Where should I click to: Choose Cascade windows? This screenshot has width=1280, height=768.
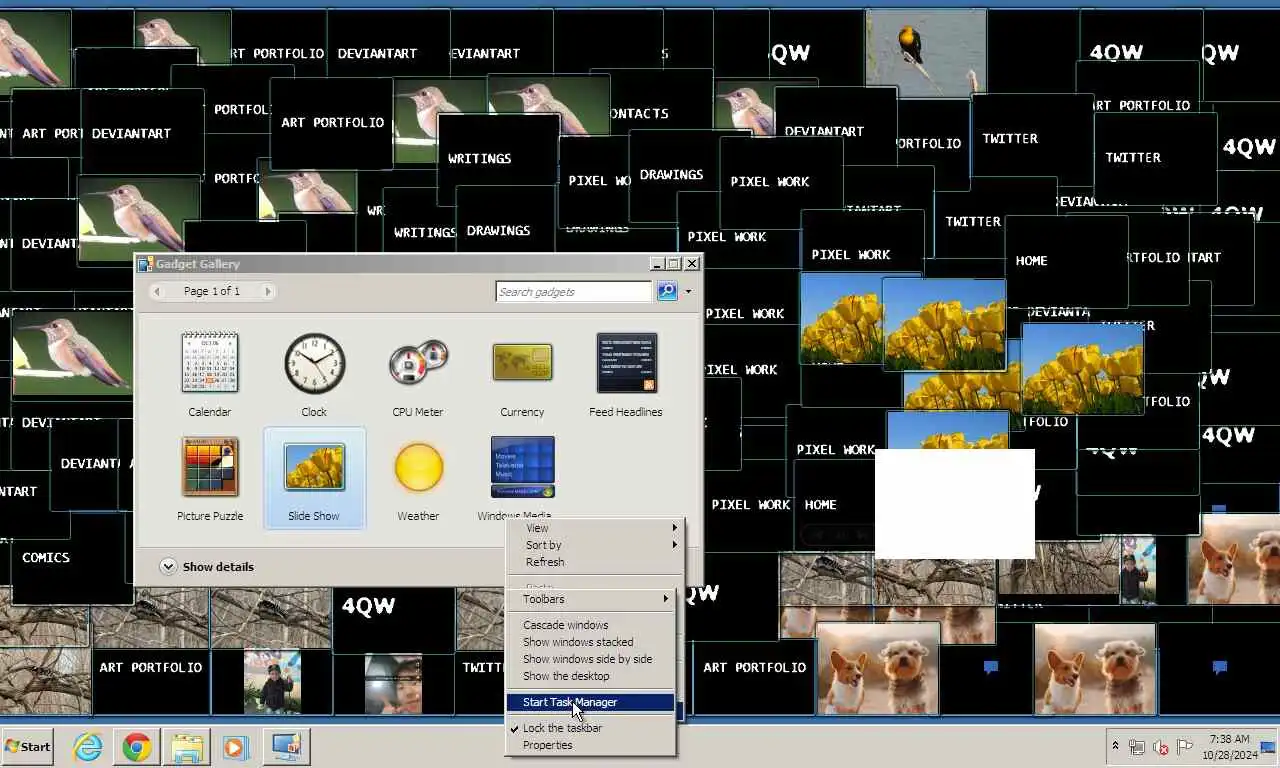591,625
